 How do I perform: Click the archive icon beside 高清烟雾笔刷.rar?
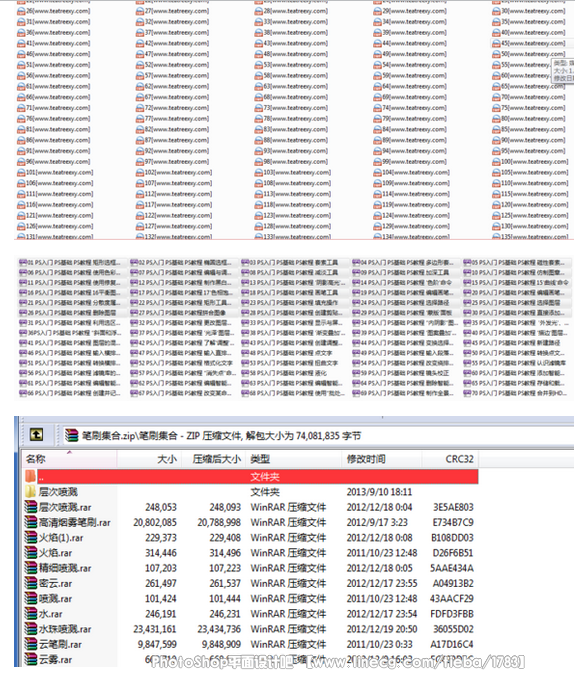[x=31, y=522]
